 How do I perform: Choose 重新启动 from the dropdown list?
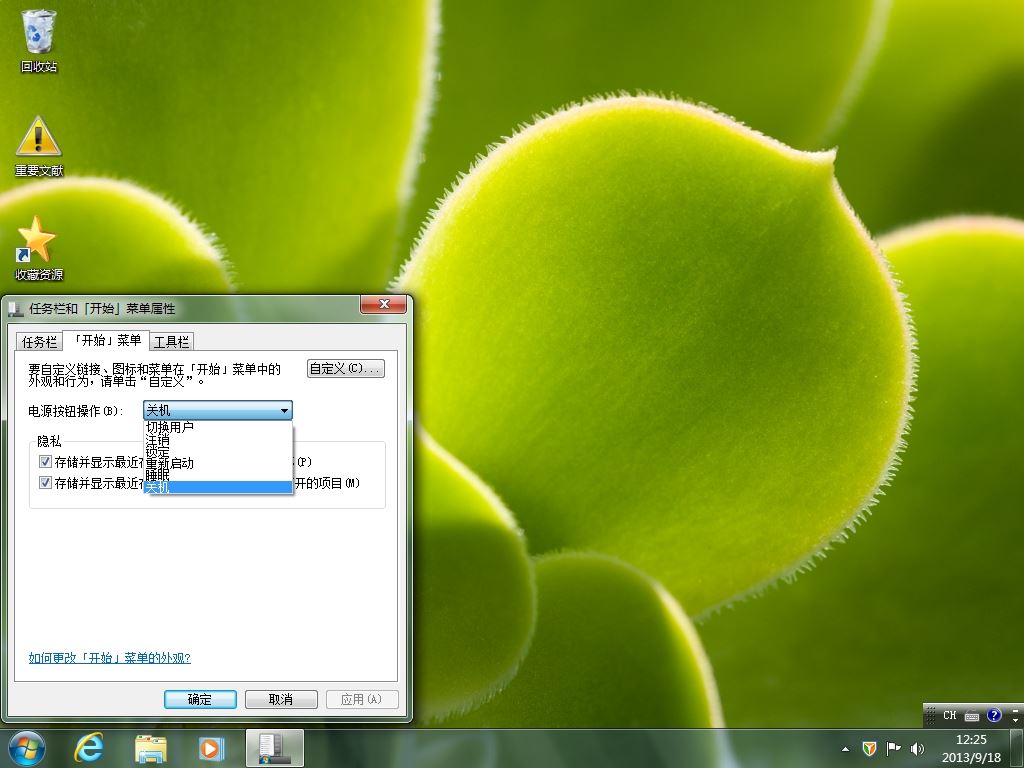(x=218, y=463)
